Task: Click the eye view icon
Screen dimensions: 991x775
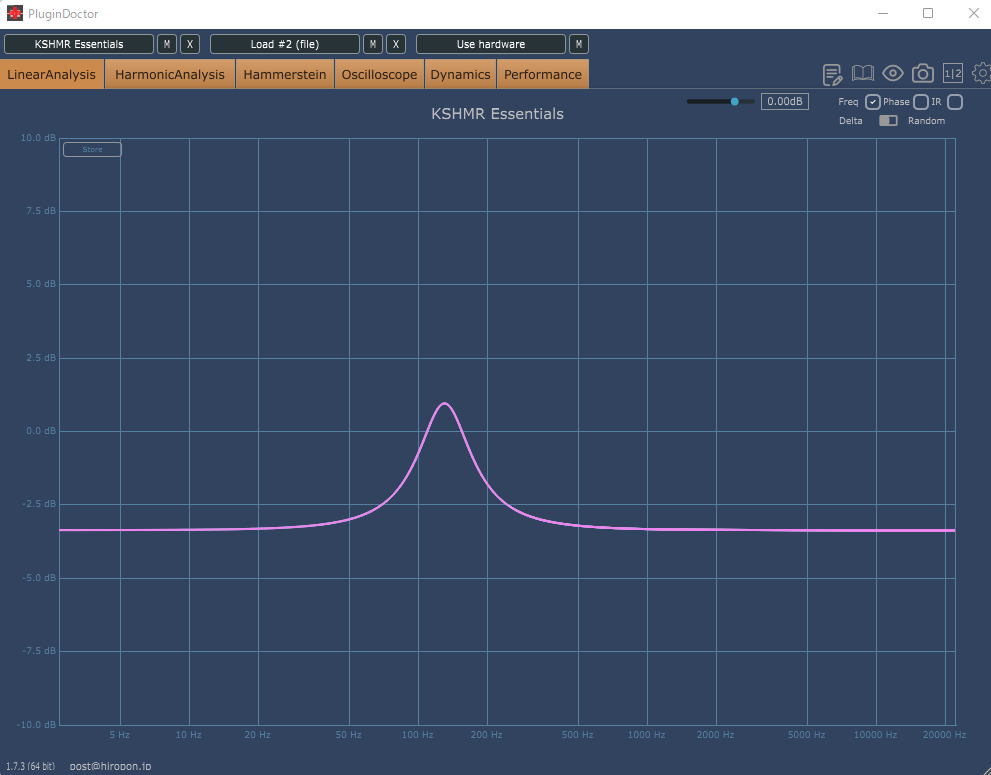Action: tap(892, 73)
